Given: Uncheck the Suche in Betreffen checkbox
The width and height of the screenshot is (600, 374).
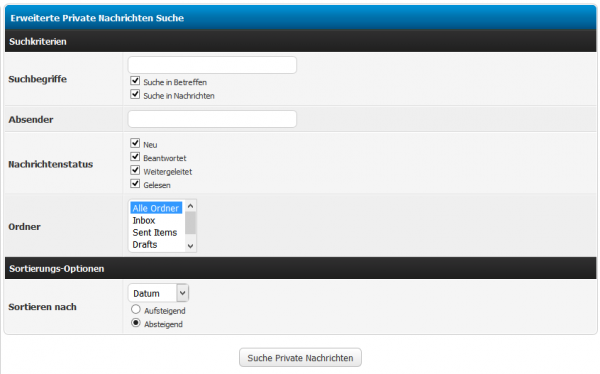Looking at the screenshot, I should tap(135, 80).
